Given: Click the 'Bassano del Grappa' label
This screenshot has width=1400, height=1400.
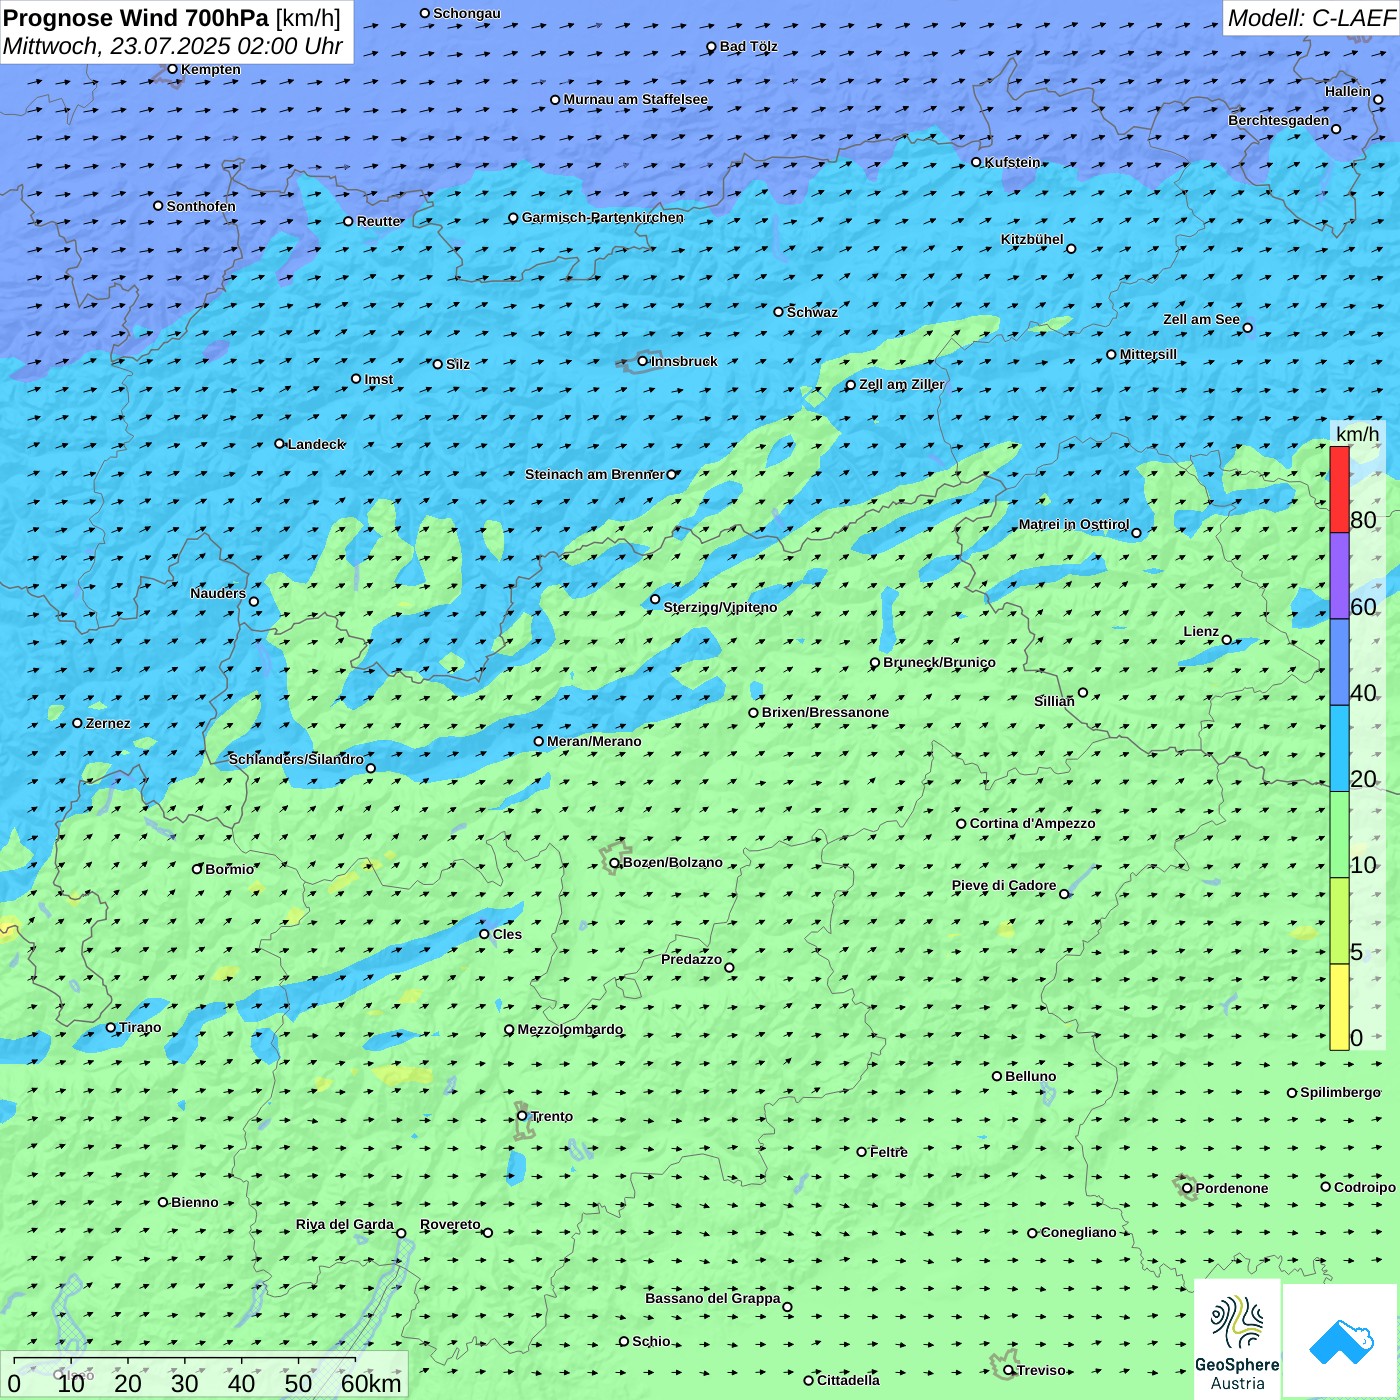Looking at the screenshot, I should pyautogui.click(x=713, y=1298).
